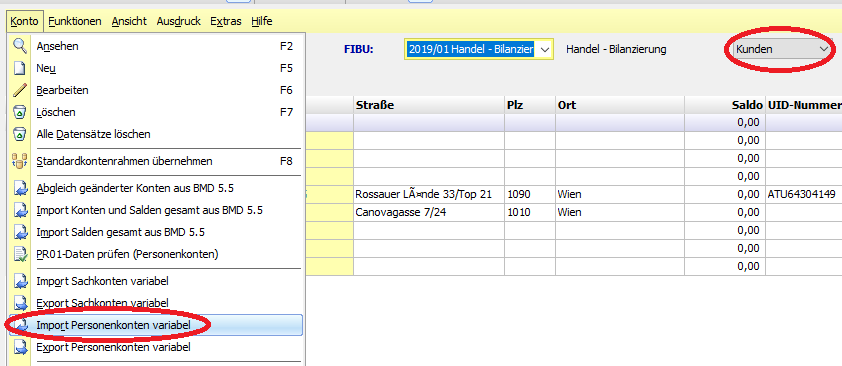The height and width of the screenshot is (366, 842).
Task: Expand the Kunden account type dropdown
Action: tap(823, 49)
